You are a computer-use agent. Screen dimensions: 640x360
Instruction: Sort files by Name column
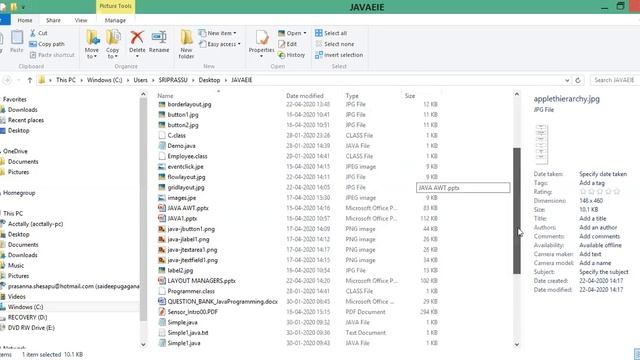click(165, 96)
